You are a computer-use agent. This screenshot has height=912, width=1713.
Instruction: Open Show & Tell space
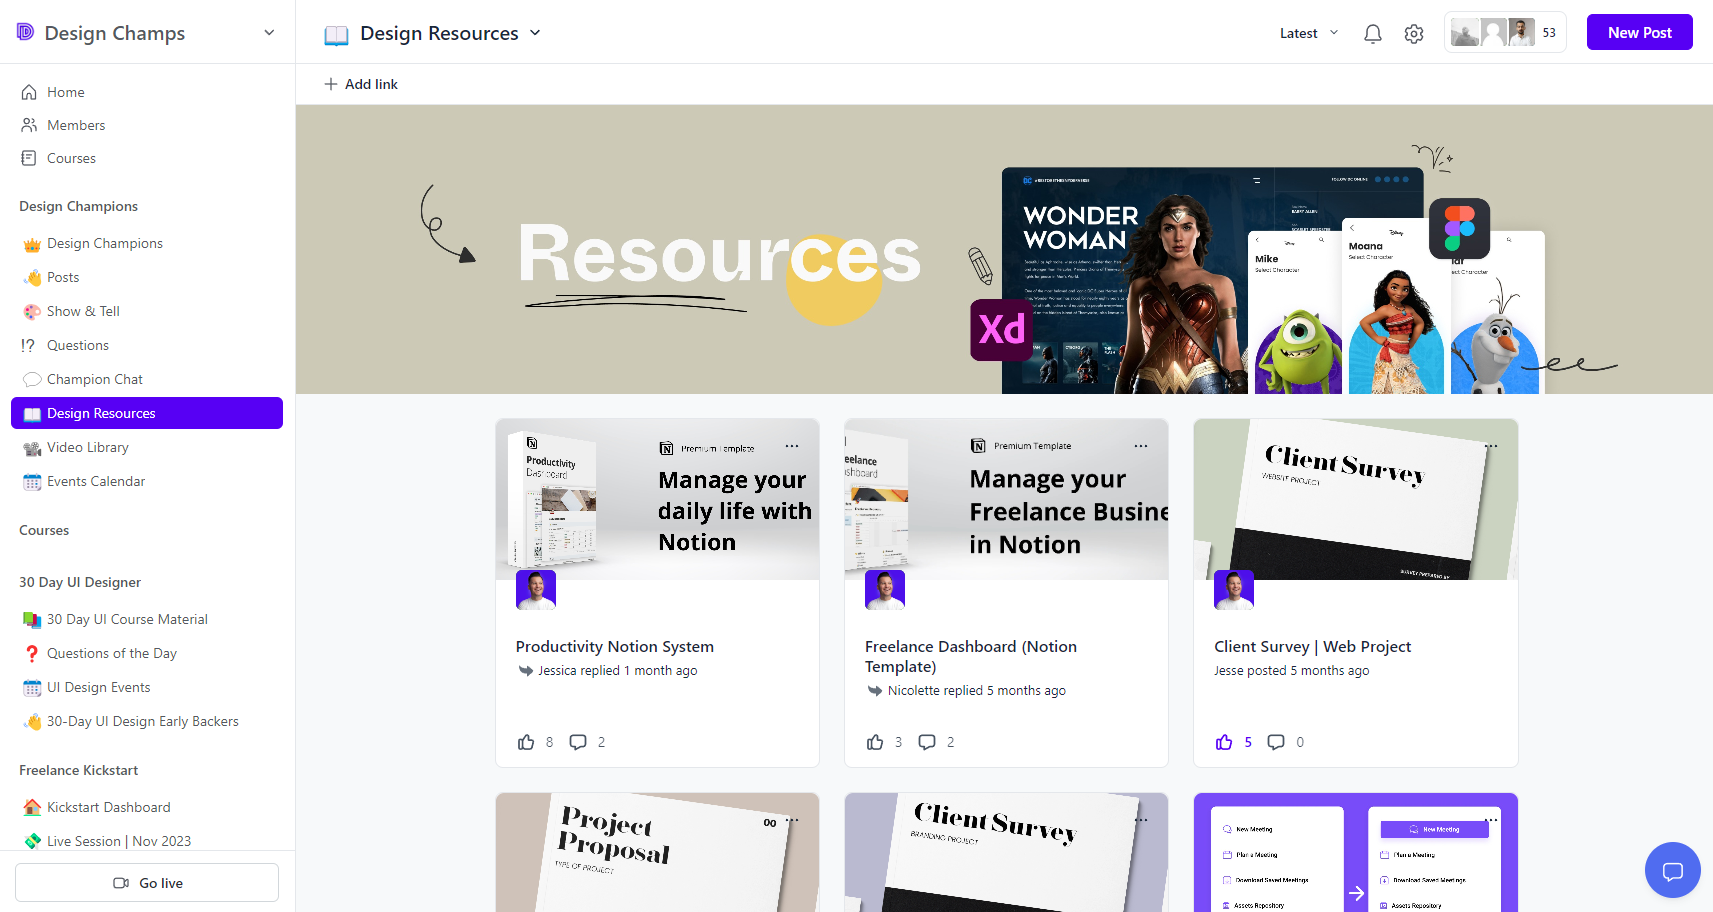pyautogui.click(x=147, y=311)
